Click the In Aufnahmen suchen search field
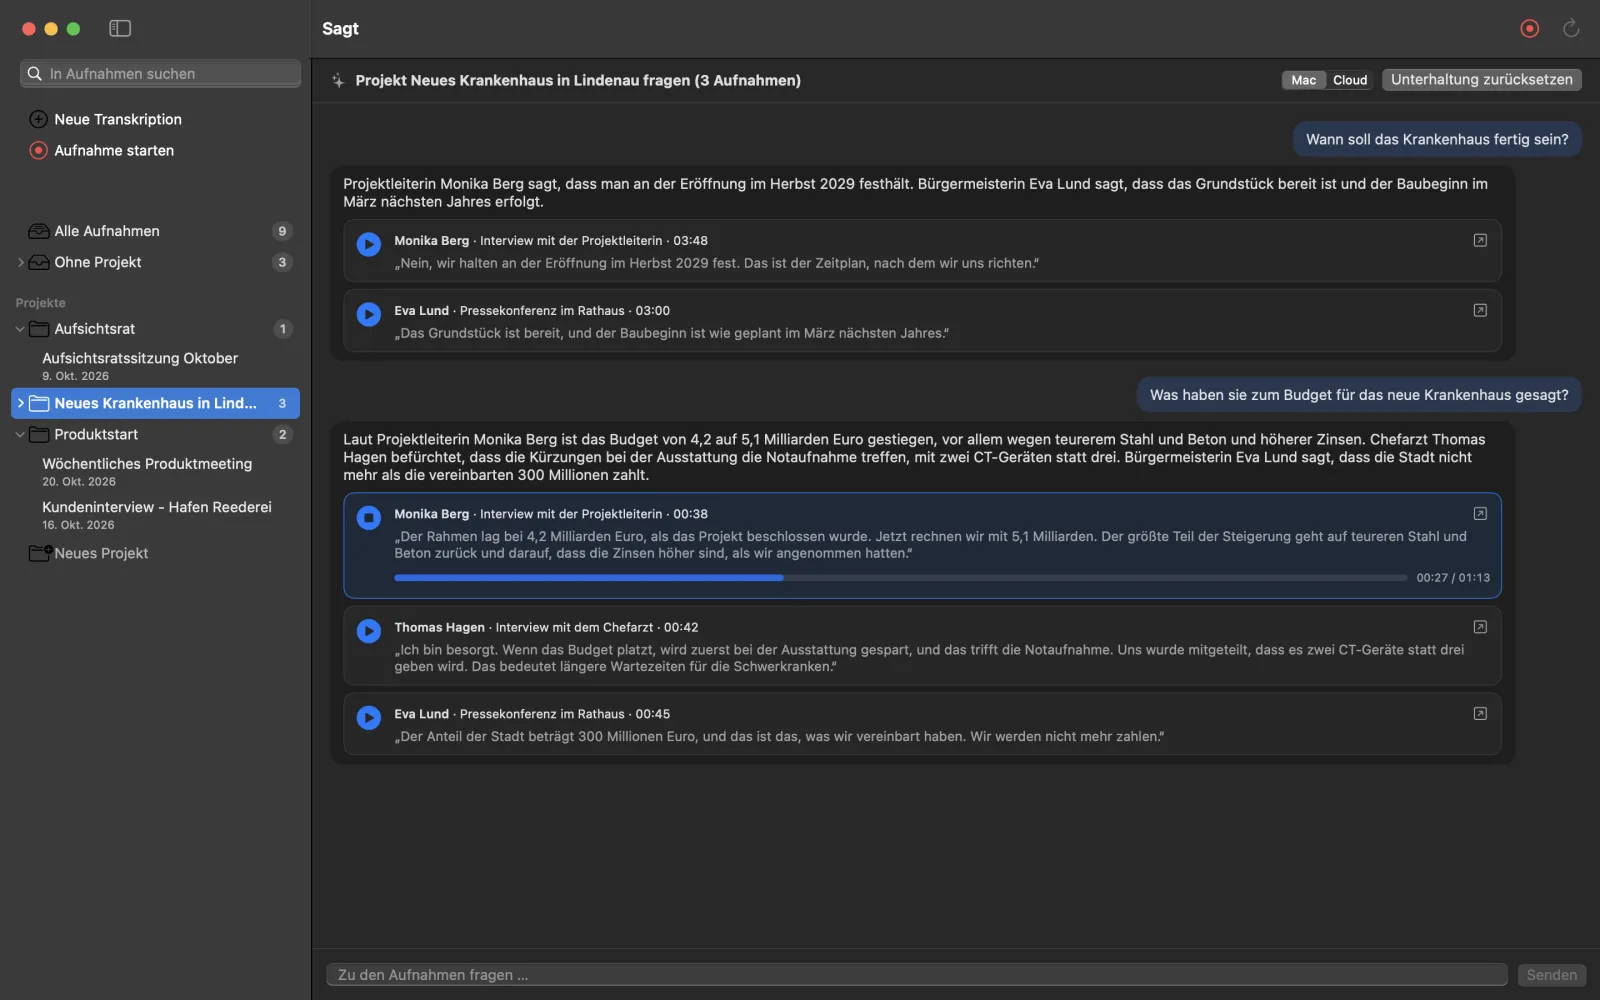 click(160, 74)
